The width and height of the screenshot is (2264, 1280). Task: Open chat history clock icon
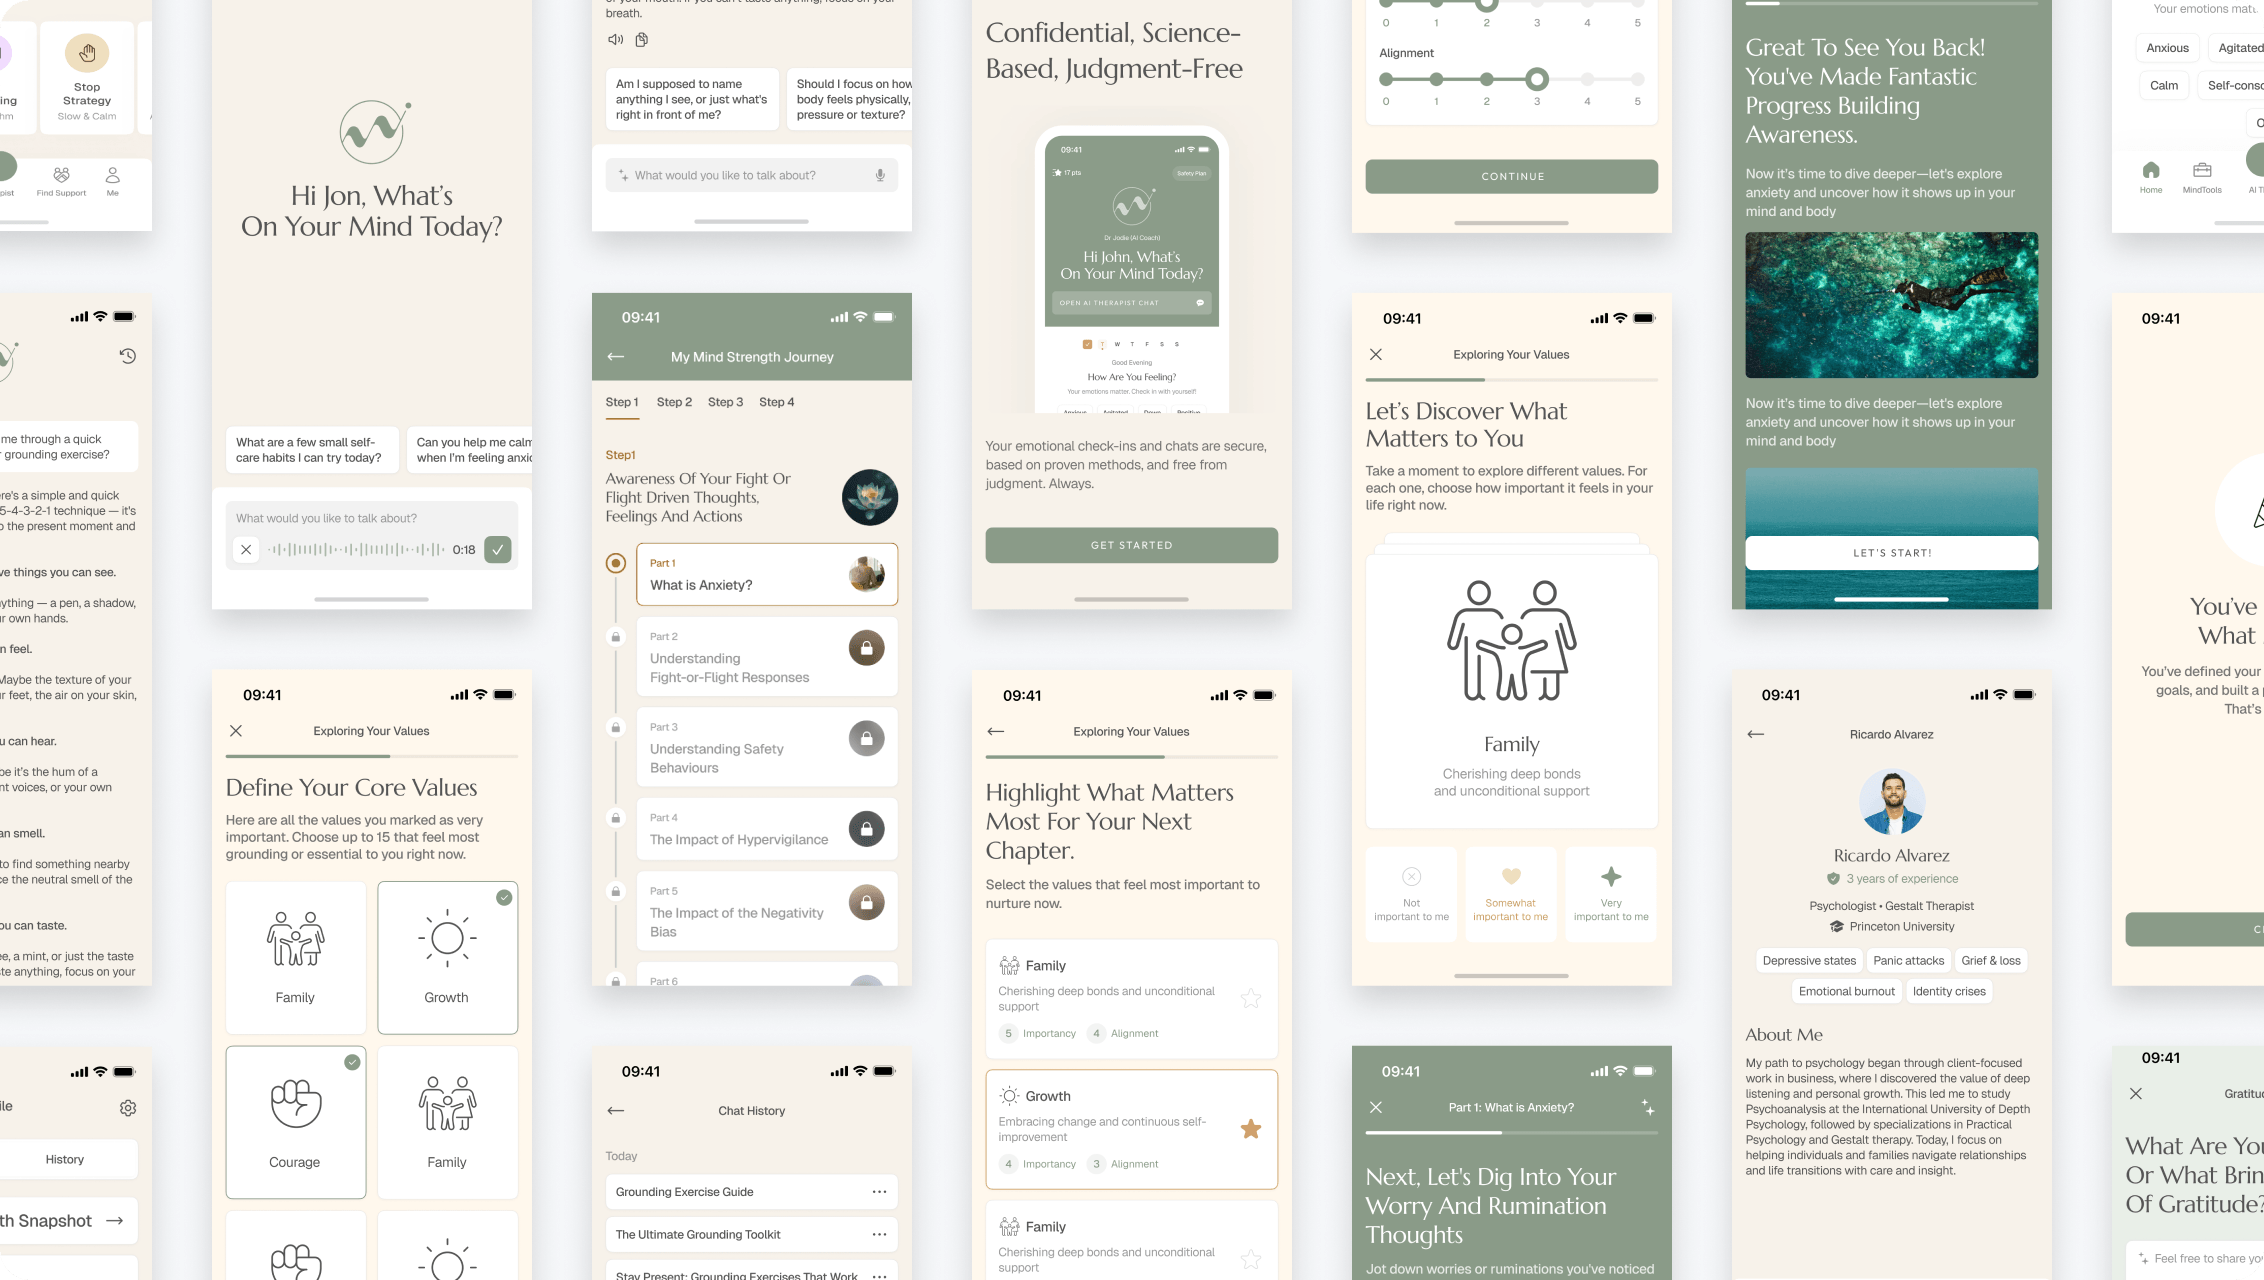[128, 356]
